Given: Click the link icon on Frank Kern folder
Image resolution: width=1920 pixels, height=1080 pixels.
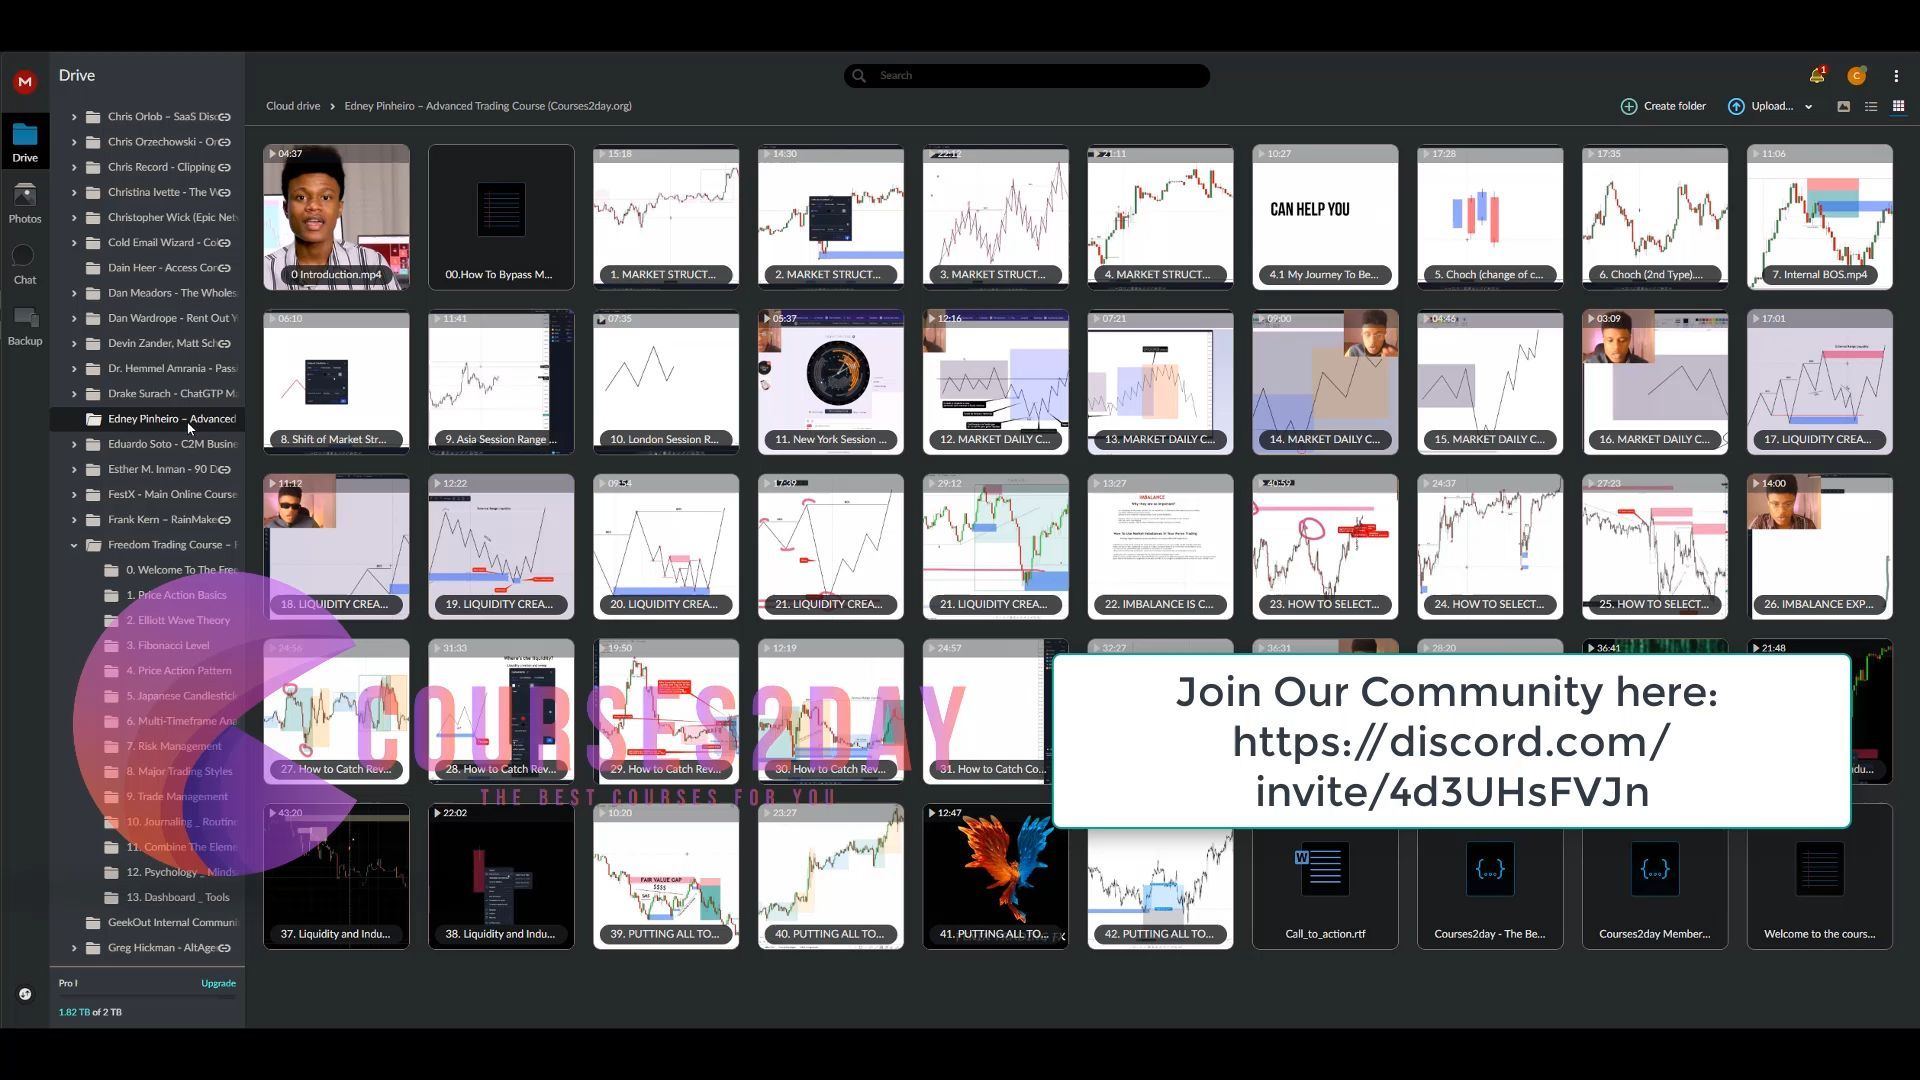Looking at the screenshot, I should pos(225,520).
